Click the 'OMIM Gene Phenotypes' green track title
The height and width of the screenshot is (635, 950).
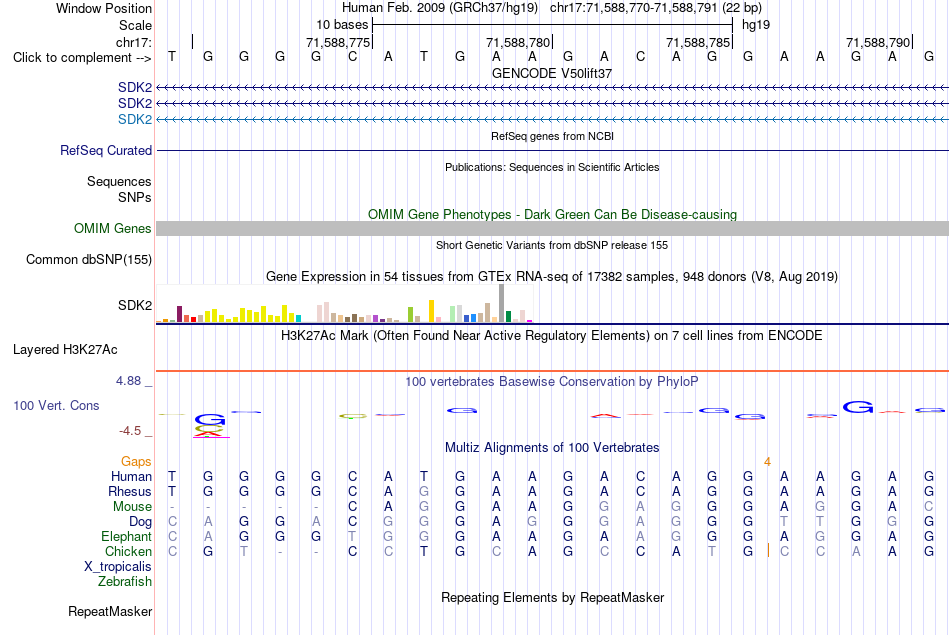coord(552,214)
